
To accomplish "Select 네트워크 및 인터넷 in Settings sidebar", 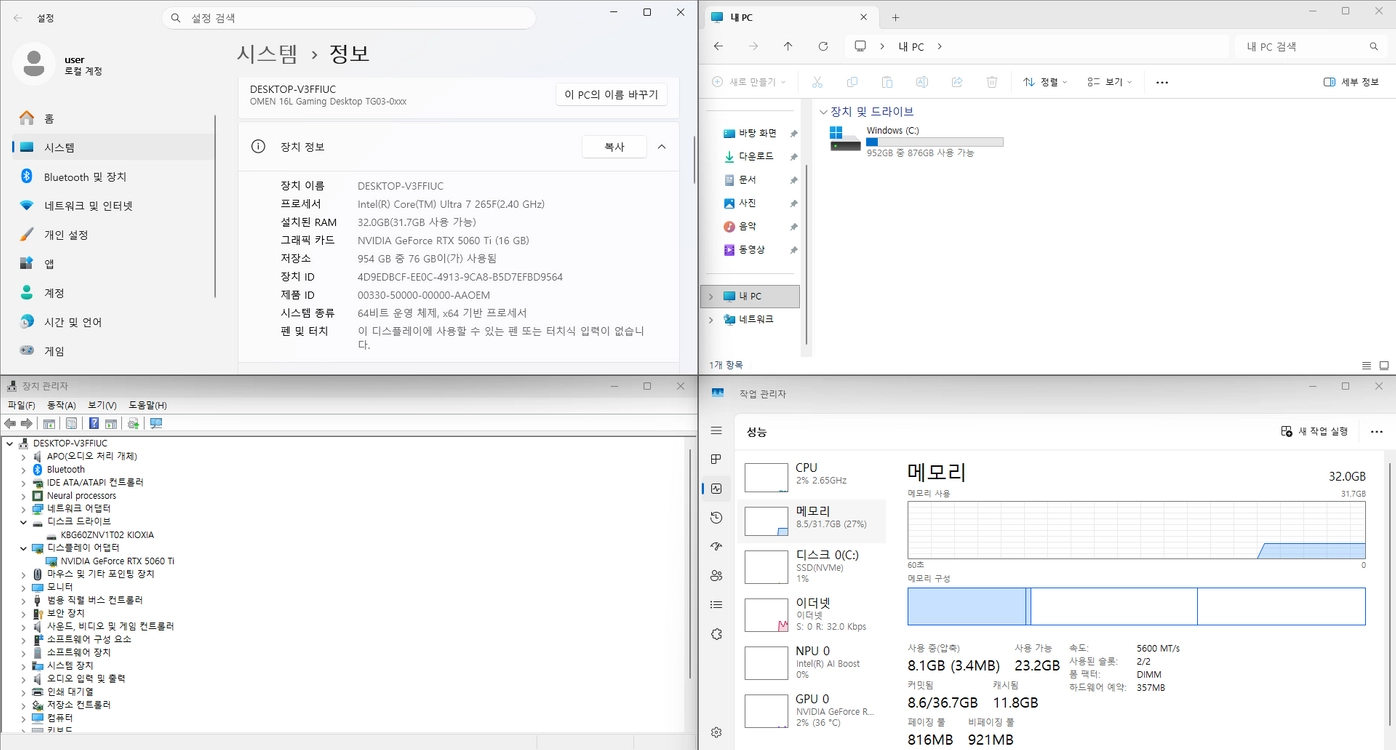I will click(x=113, y=205).
